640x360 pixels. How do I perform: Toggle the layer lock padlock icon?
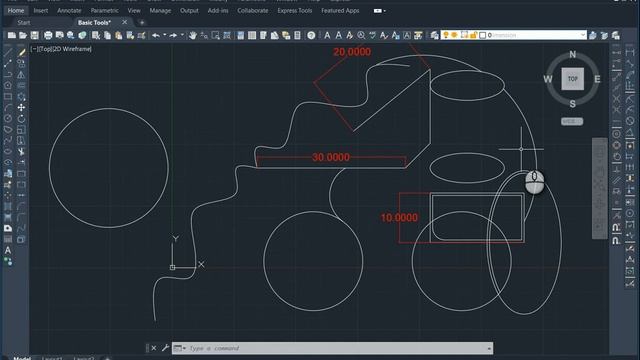473,35
